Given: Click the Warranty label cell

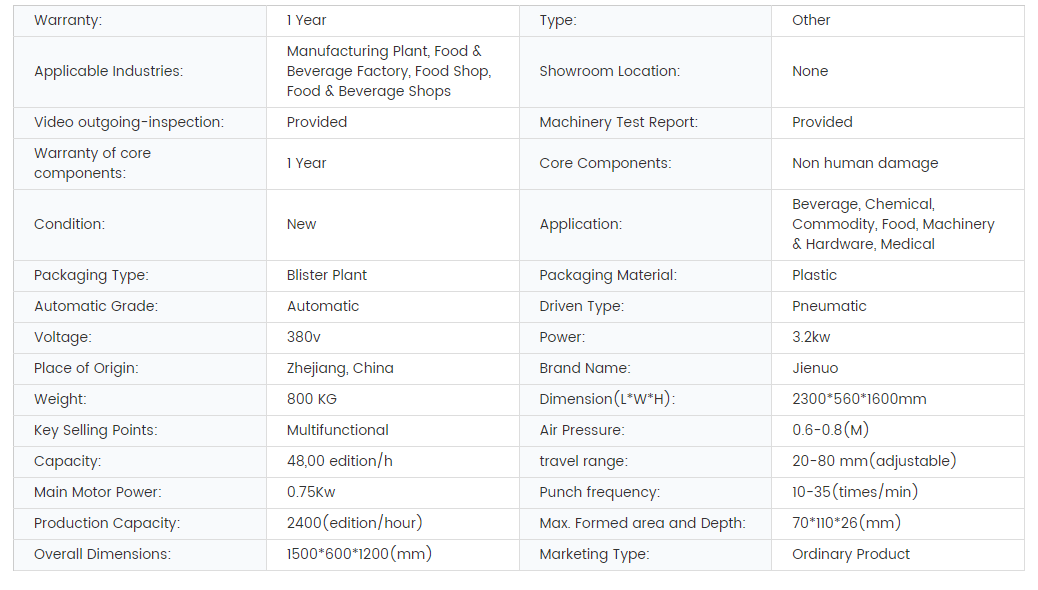Looking at the screenshot, I should (140, 21).
